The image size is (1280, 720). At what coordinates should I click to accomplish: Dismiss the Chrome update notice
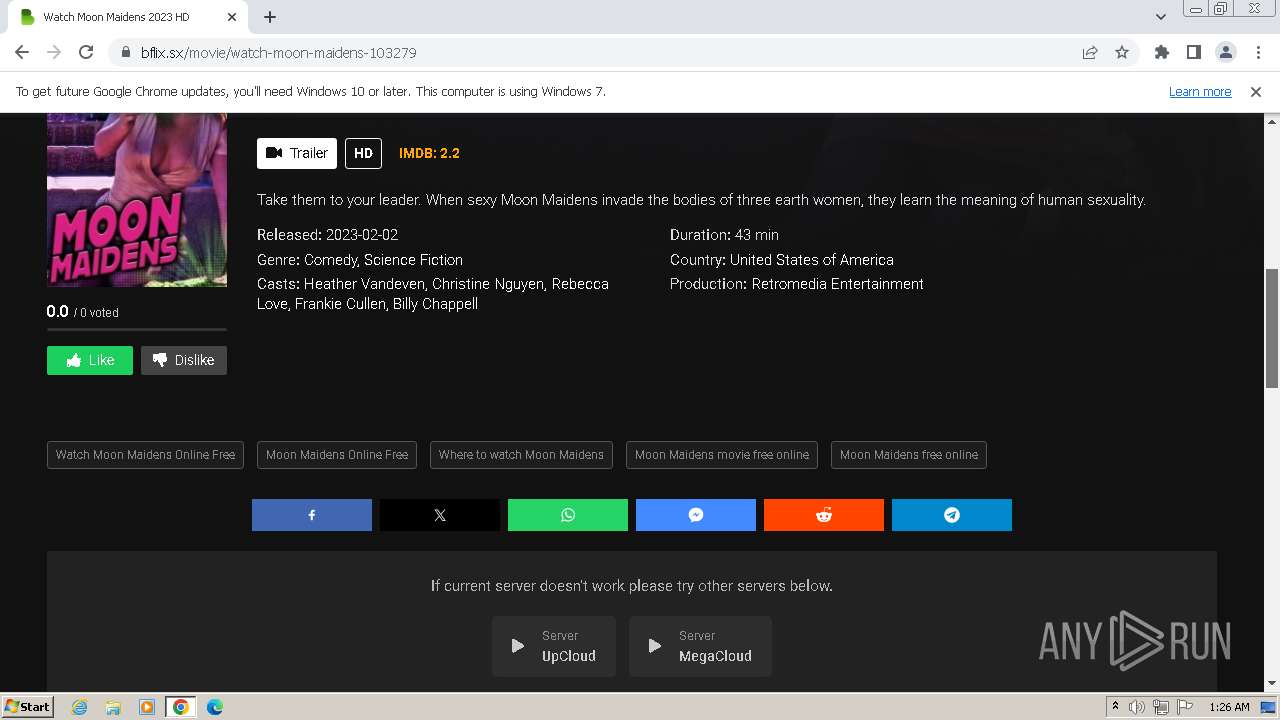tap(1256, 91)
